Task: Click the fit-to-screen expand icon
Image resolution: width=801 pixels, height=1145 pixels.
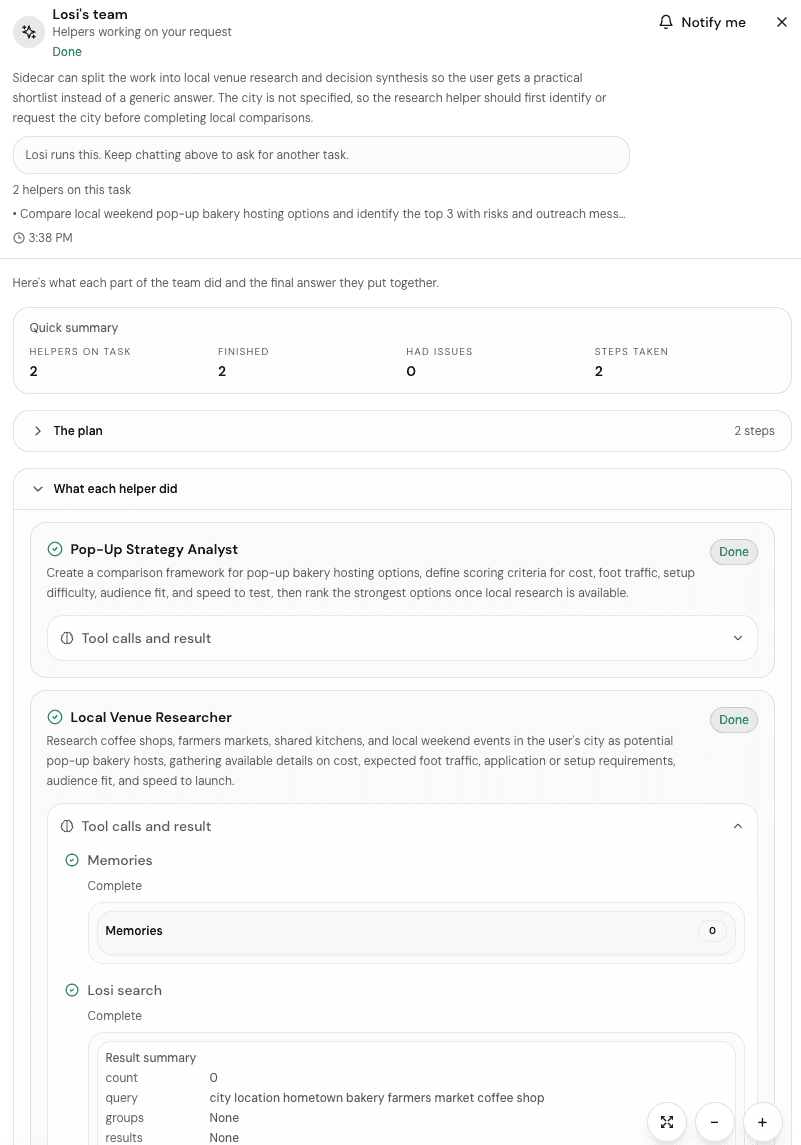Action: pyautogui.click(x=667, y=1122)
